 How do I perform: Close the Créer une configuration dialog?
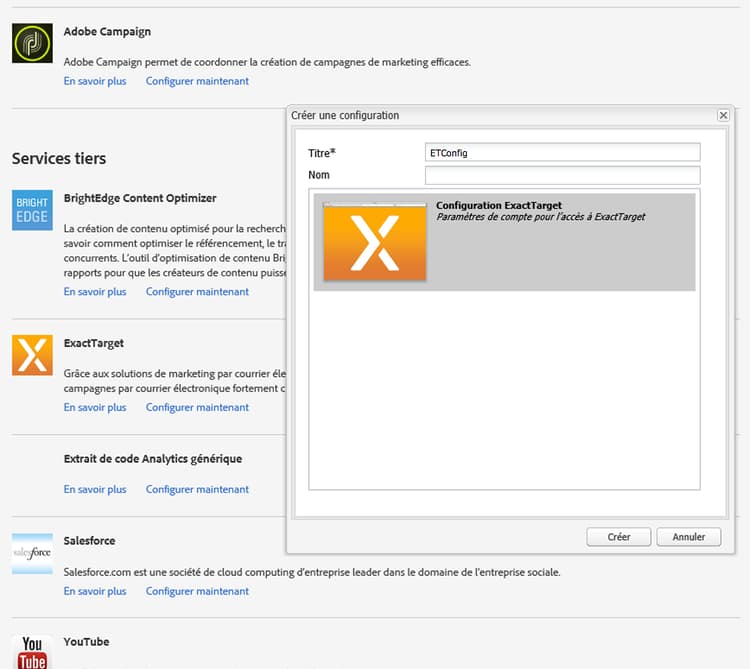click(723, 115)
